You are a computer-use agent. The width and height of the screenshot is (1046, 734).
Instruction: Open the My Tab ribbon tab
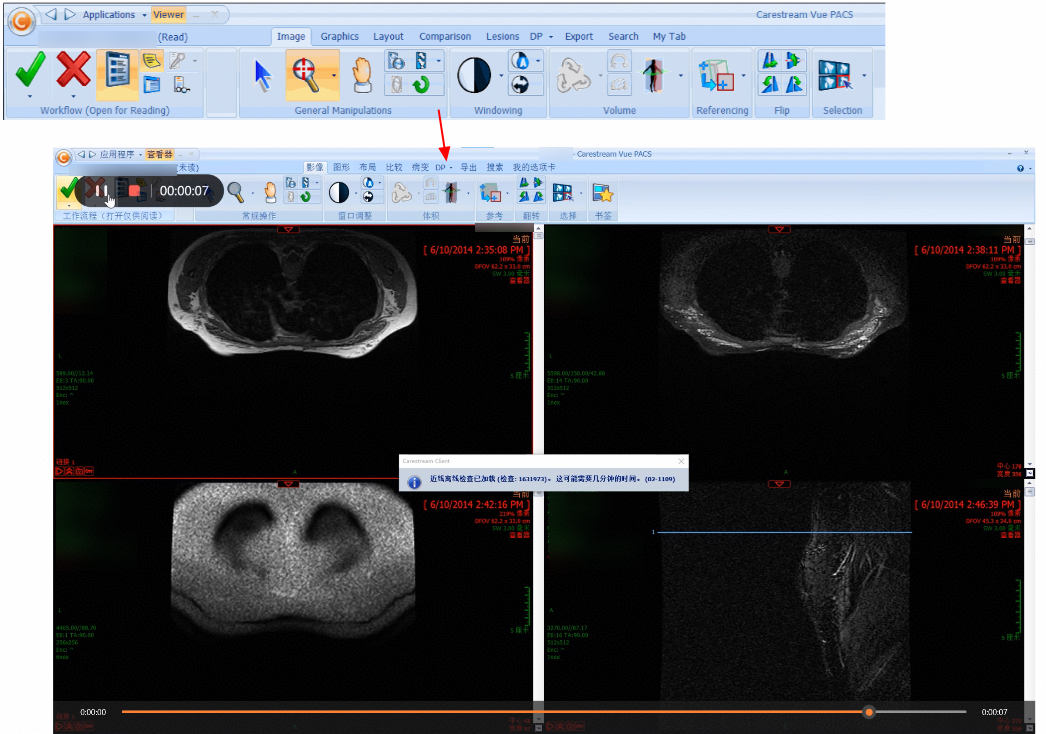point(669,37)
